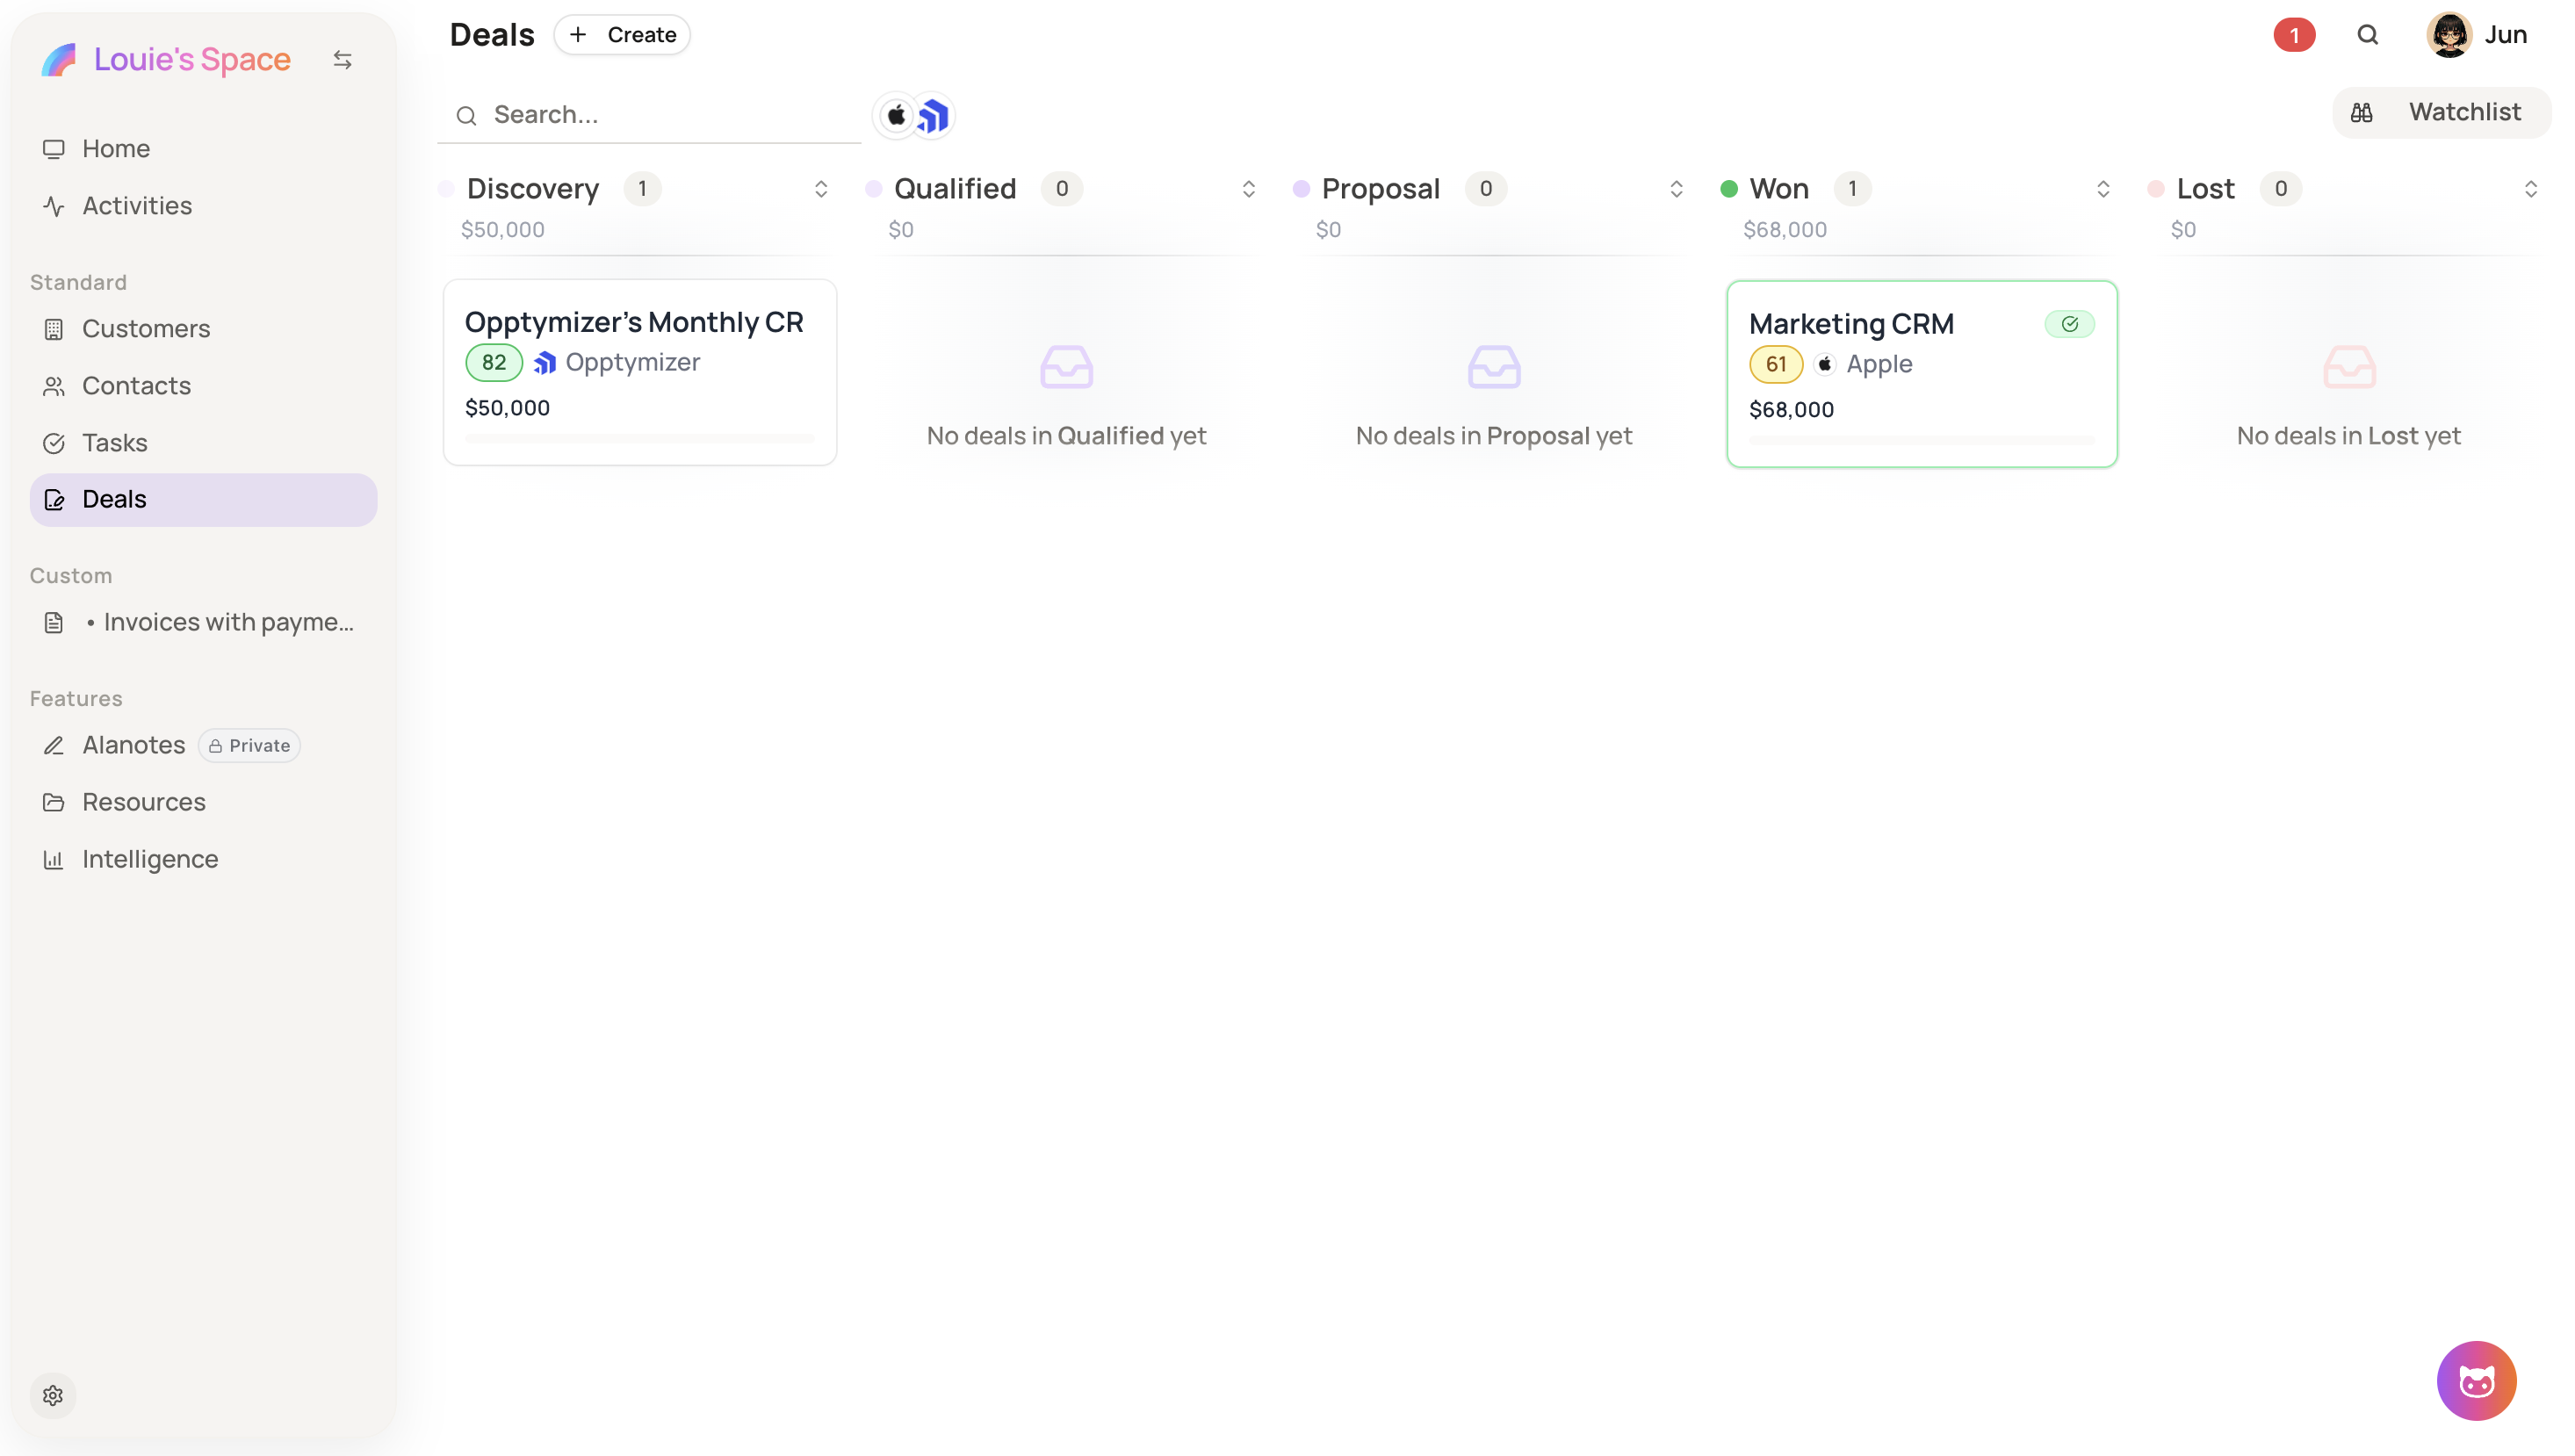Open Resources from the Features menu
Image resolution: width=2575 pixels, height=1456 pixels.
[x=144, y=801]
